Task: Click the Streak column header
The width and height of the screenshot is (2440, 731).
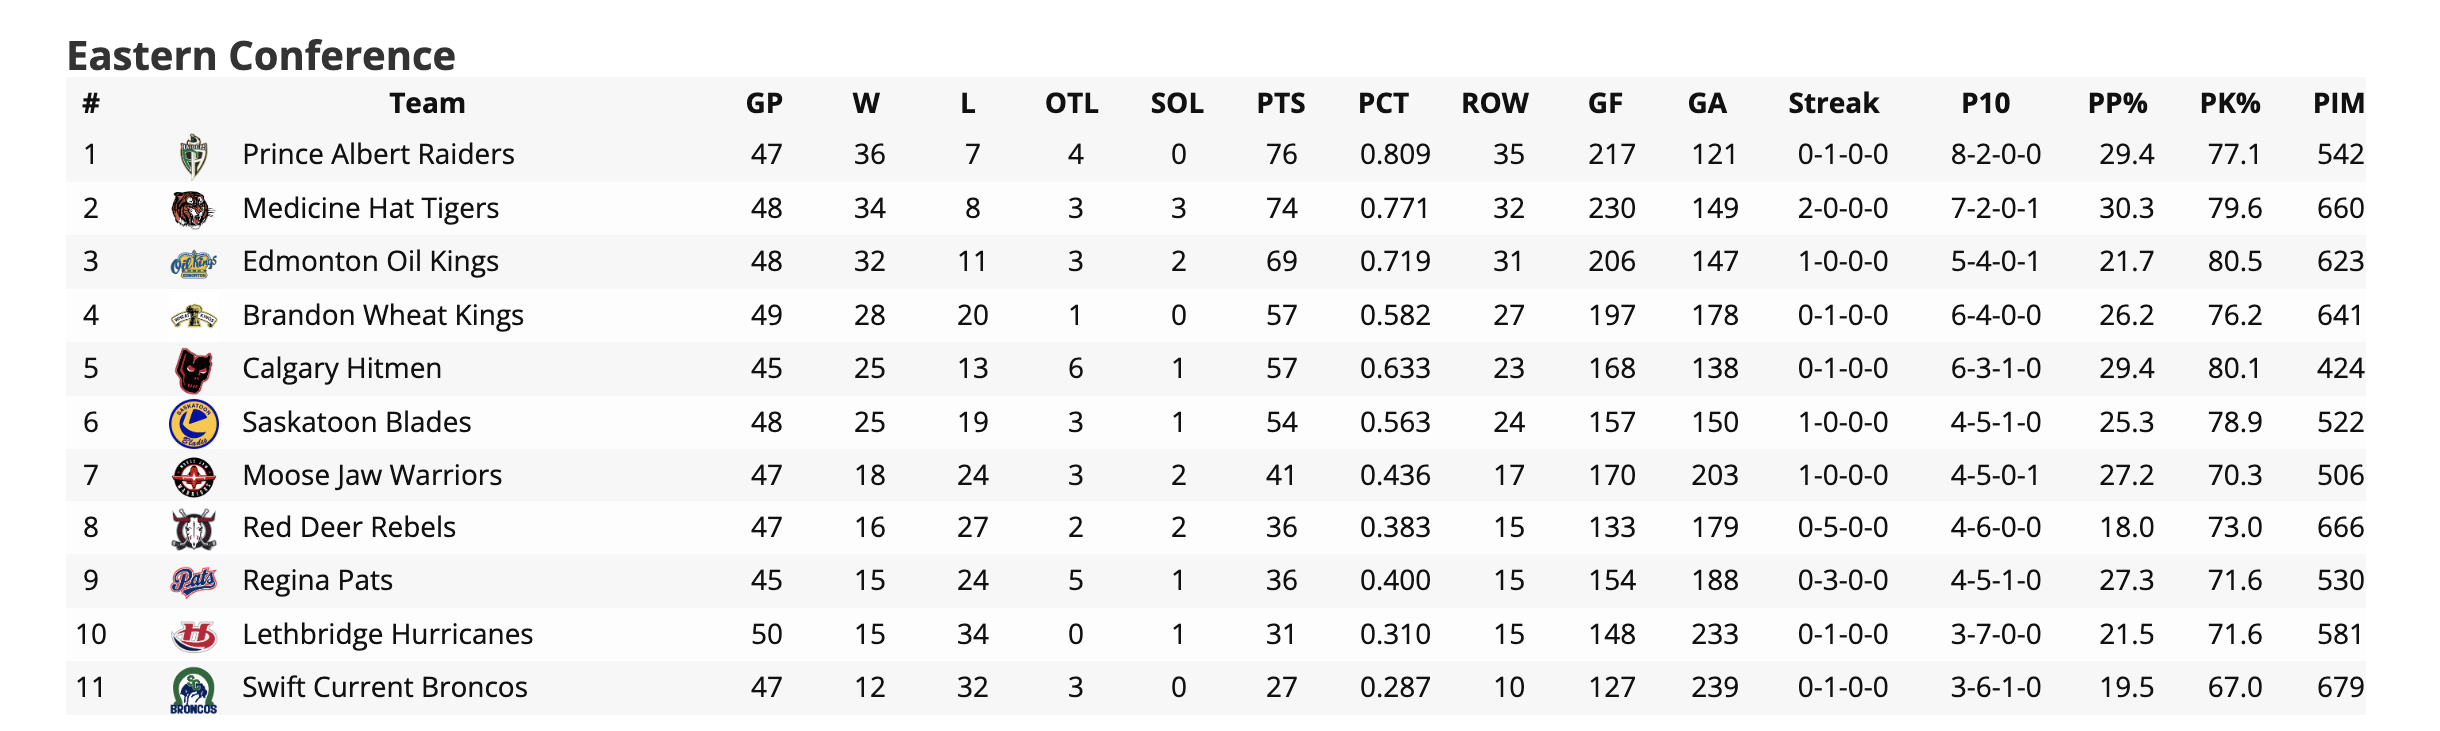Action: click(1833, 104)
